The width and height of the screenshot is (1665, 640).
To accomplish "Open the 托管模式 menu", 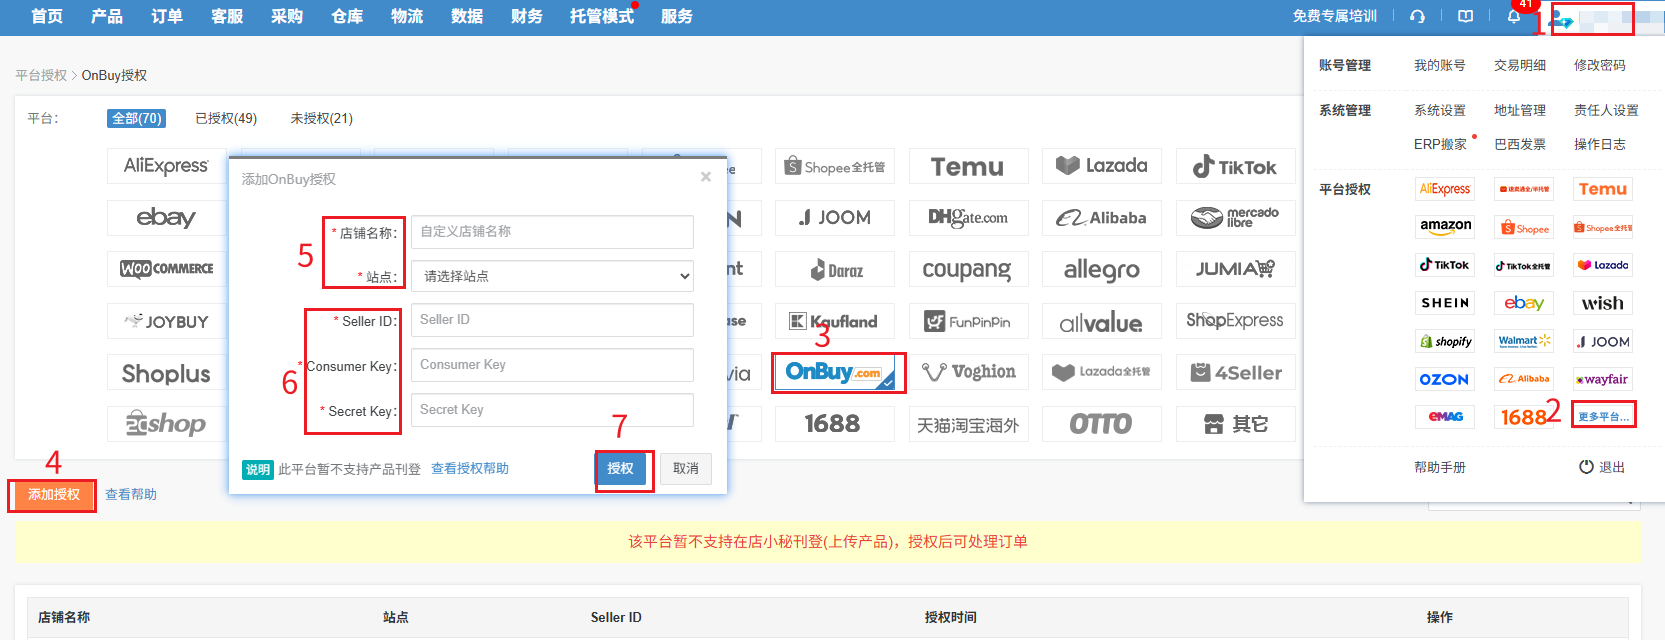I will (602, 16).
